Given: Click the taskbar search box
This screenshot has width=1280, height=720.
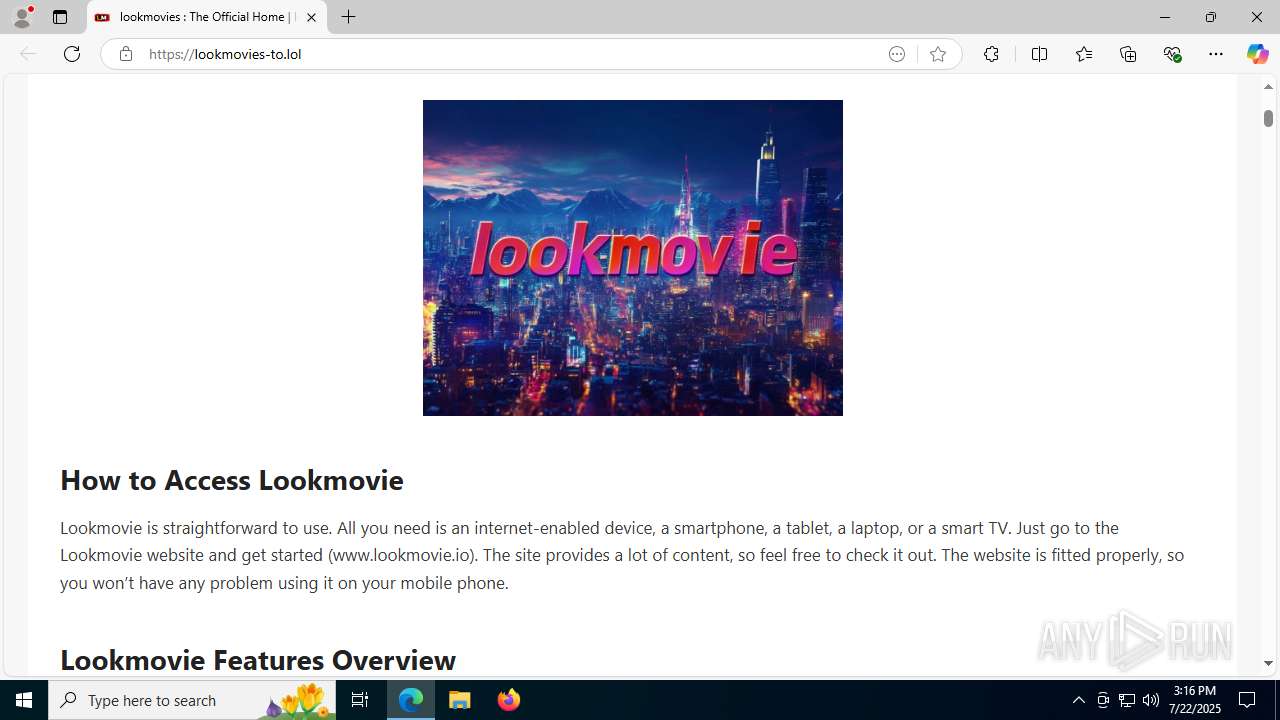Looking at the screenshot, I should coord(192,700).
